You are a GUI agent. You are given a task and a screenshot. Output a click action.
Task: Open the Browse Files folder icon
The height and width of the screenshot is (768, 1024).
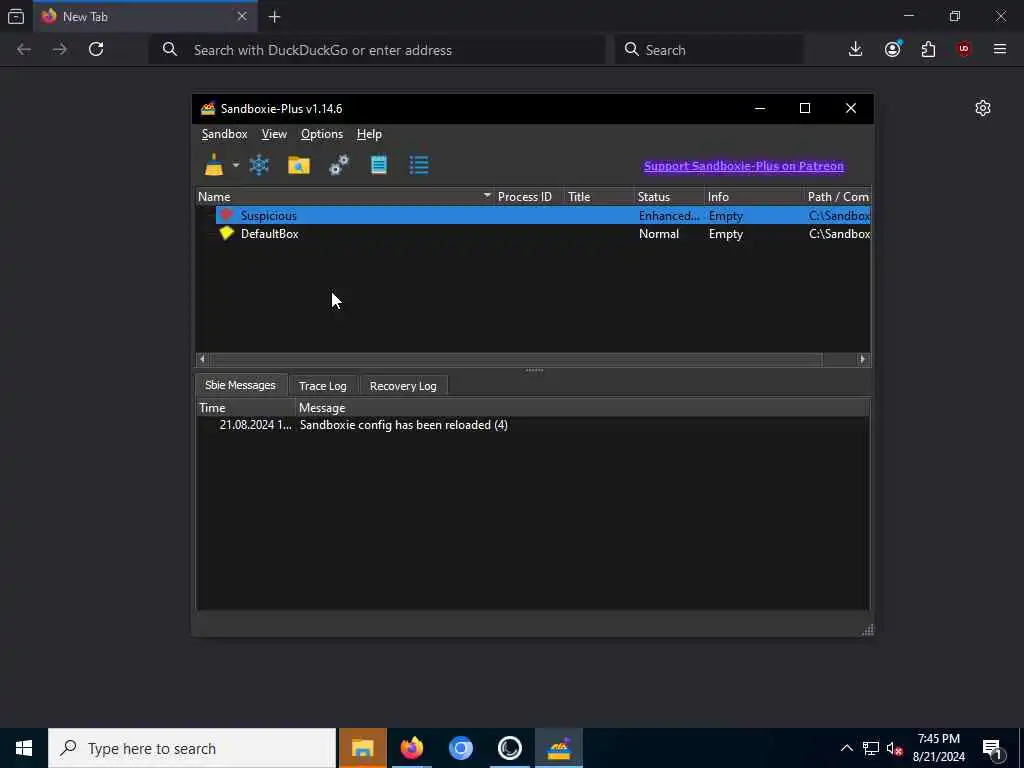pos(298,165)
